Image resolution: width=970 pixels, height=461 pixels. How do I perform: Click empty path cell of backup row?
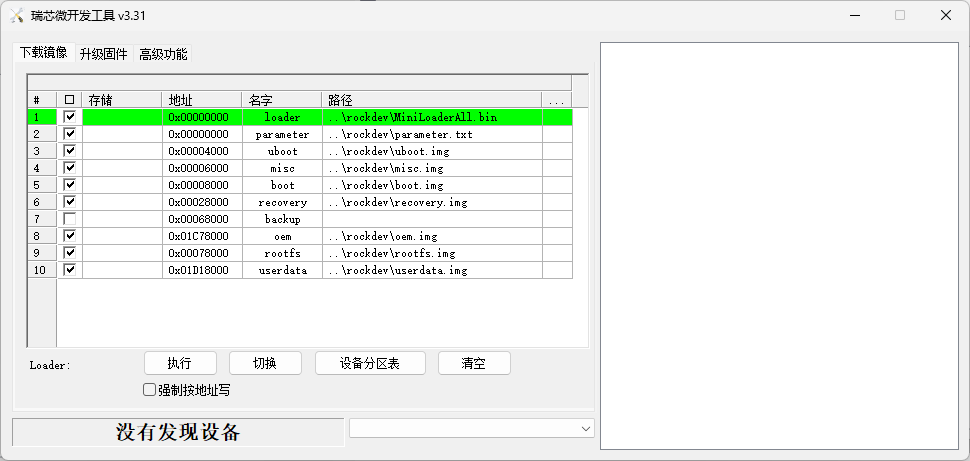[432, 219]
